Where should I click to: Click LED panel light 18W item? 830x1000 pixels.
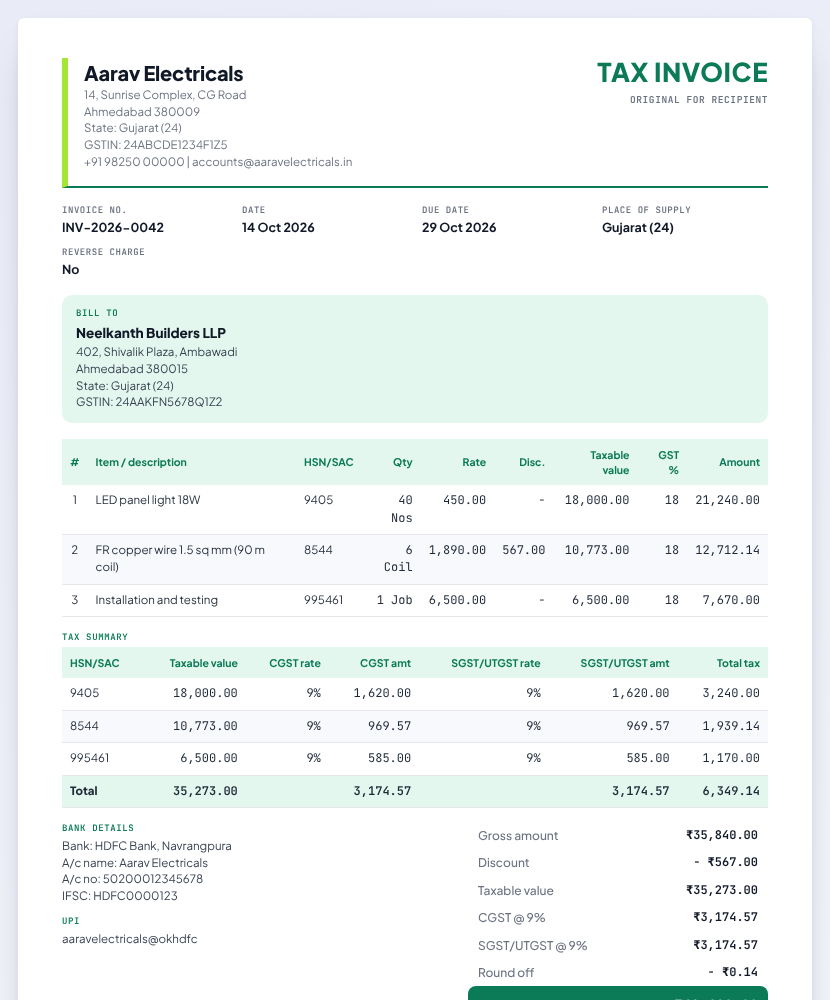(x=148, y=500)
